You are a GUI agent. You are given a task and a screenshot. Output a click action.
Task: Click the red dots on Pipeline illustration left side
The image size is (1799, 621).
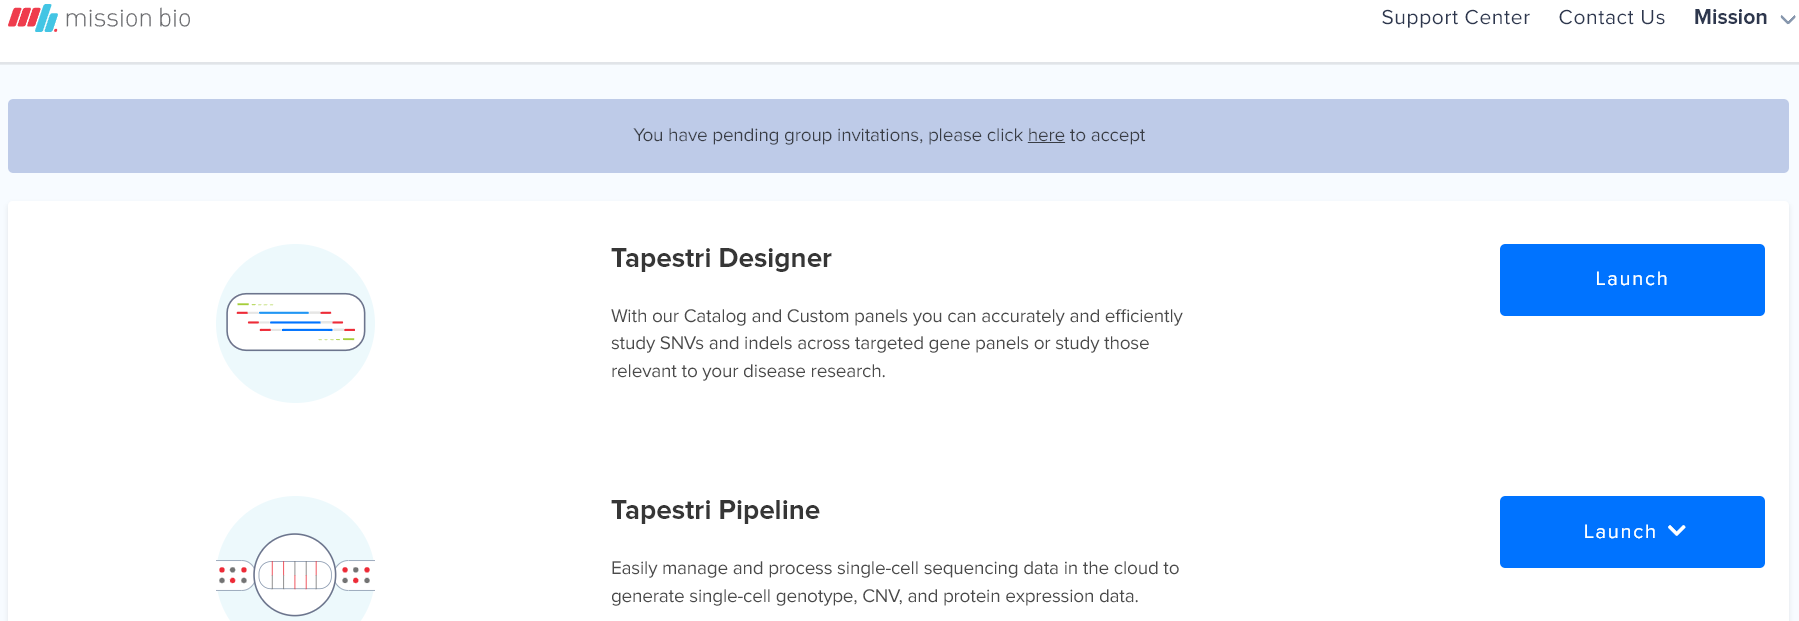(x=233, y=575)
